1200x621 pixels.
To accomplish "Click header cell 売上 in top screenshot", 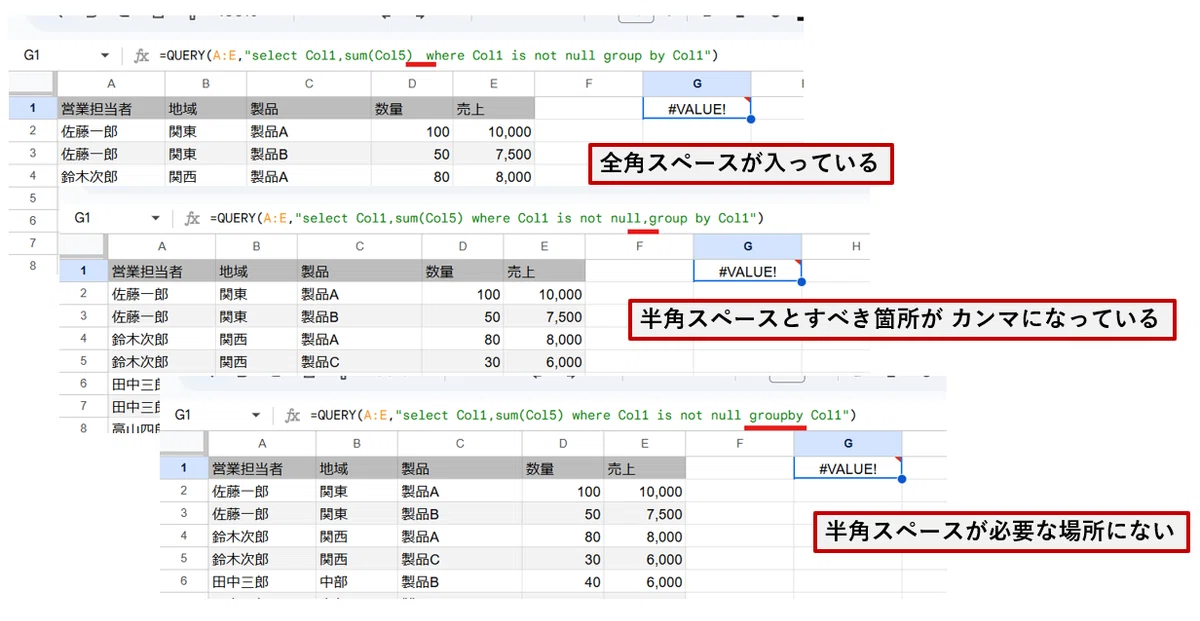I will tap(494, 108).
